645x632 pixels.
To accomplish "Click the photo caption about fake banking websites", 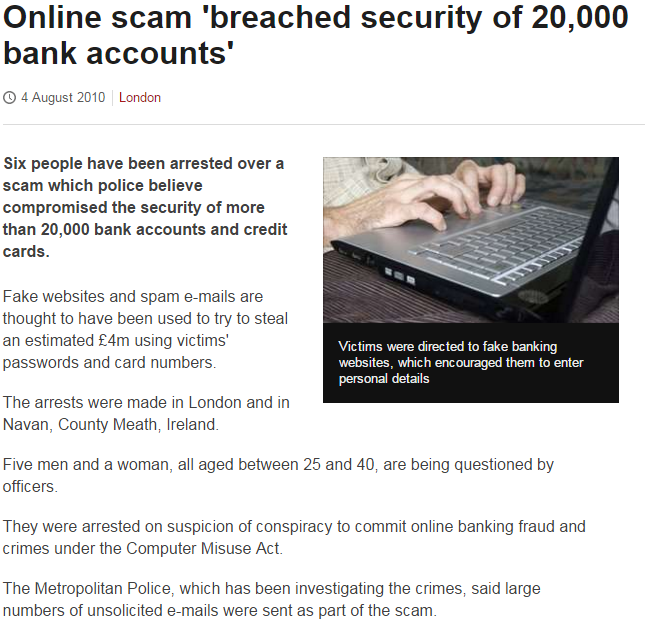I will tap(461, 362).
